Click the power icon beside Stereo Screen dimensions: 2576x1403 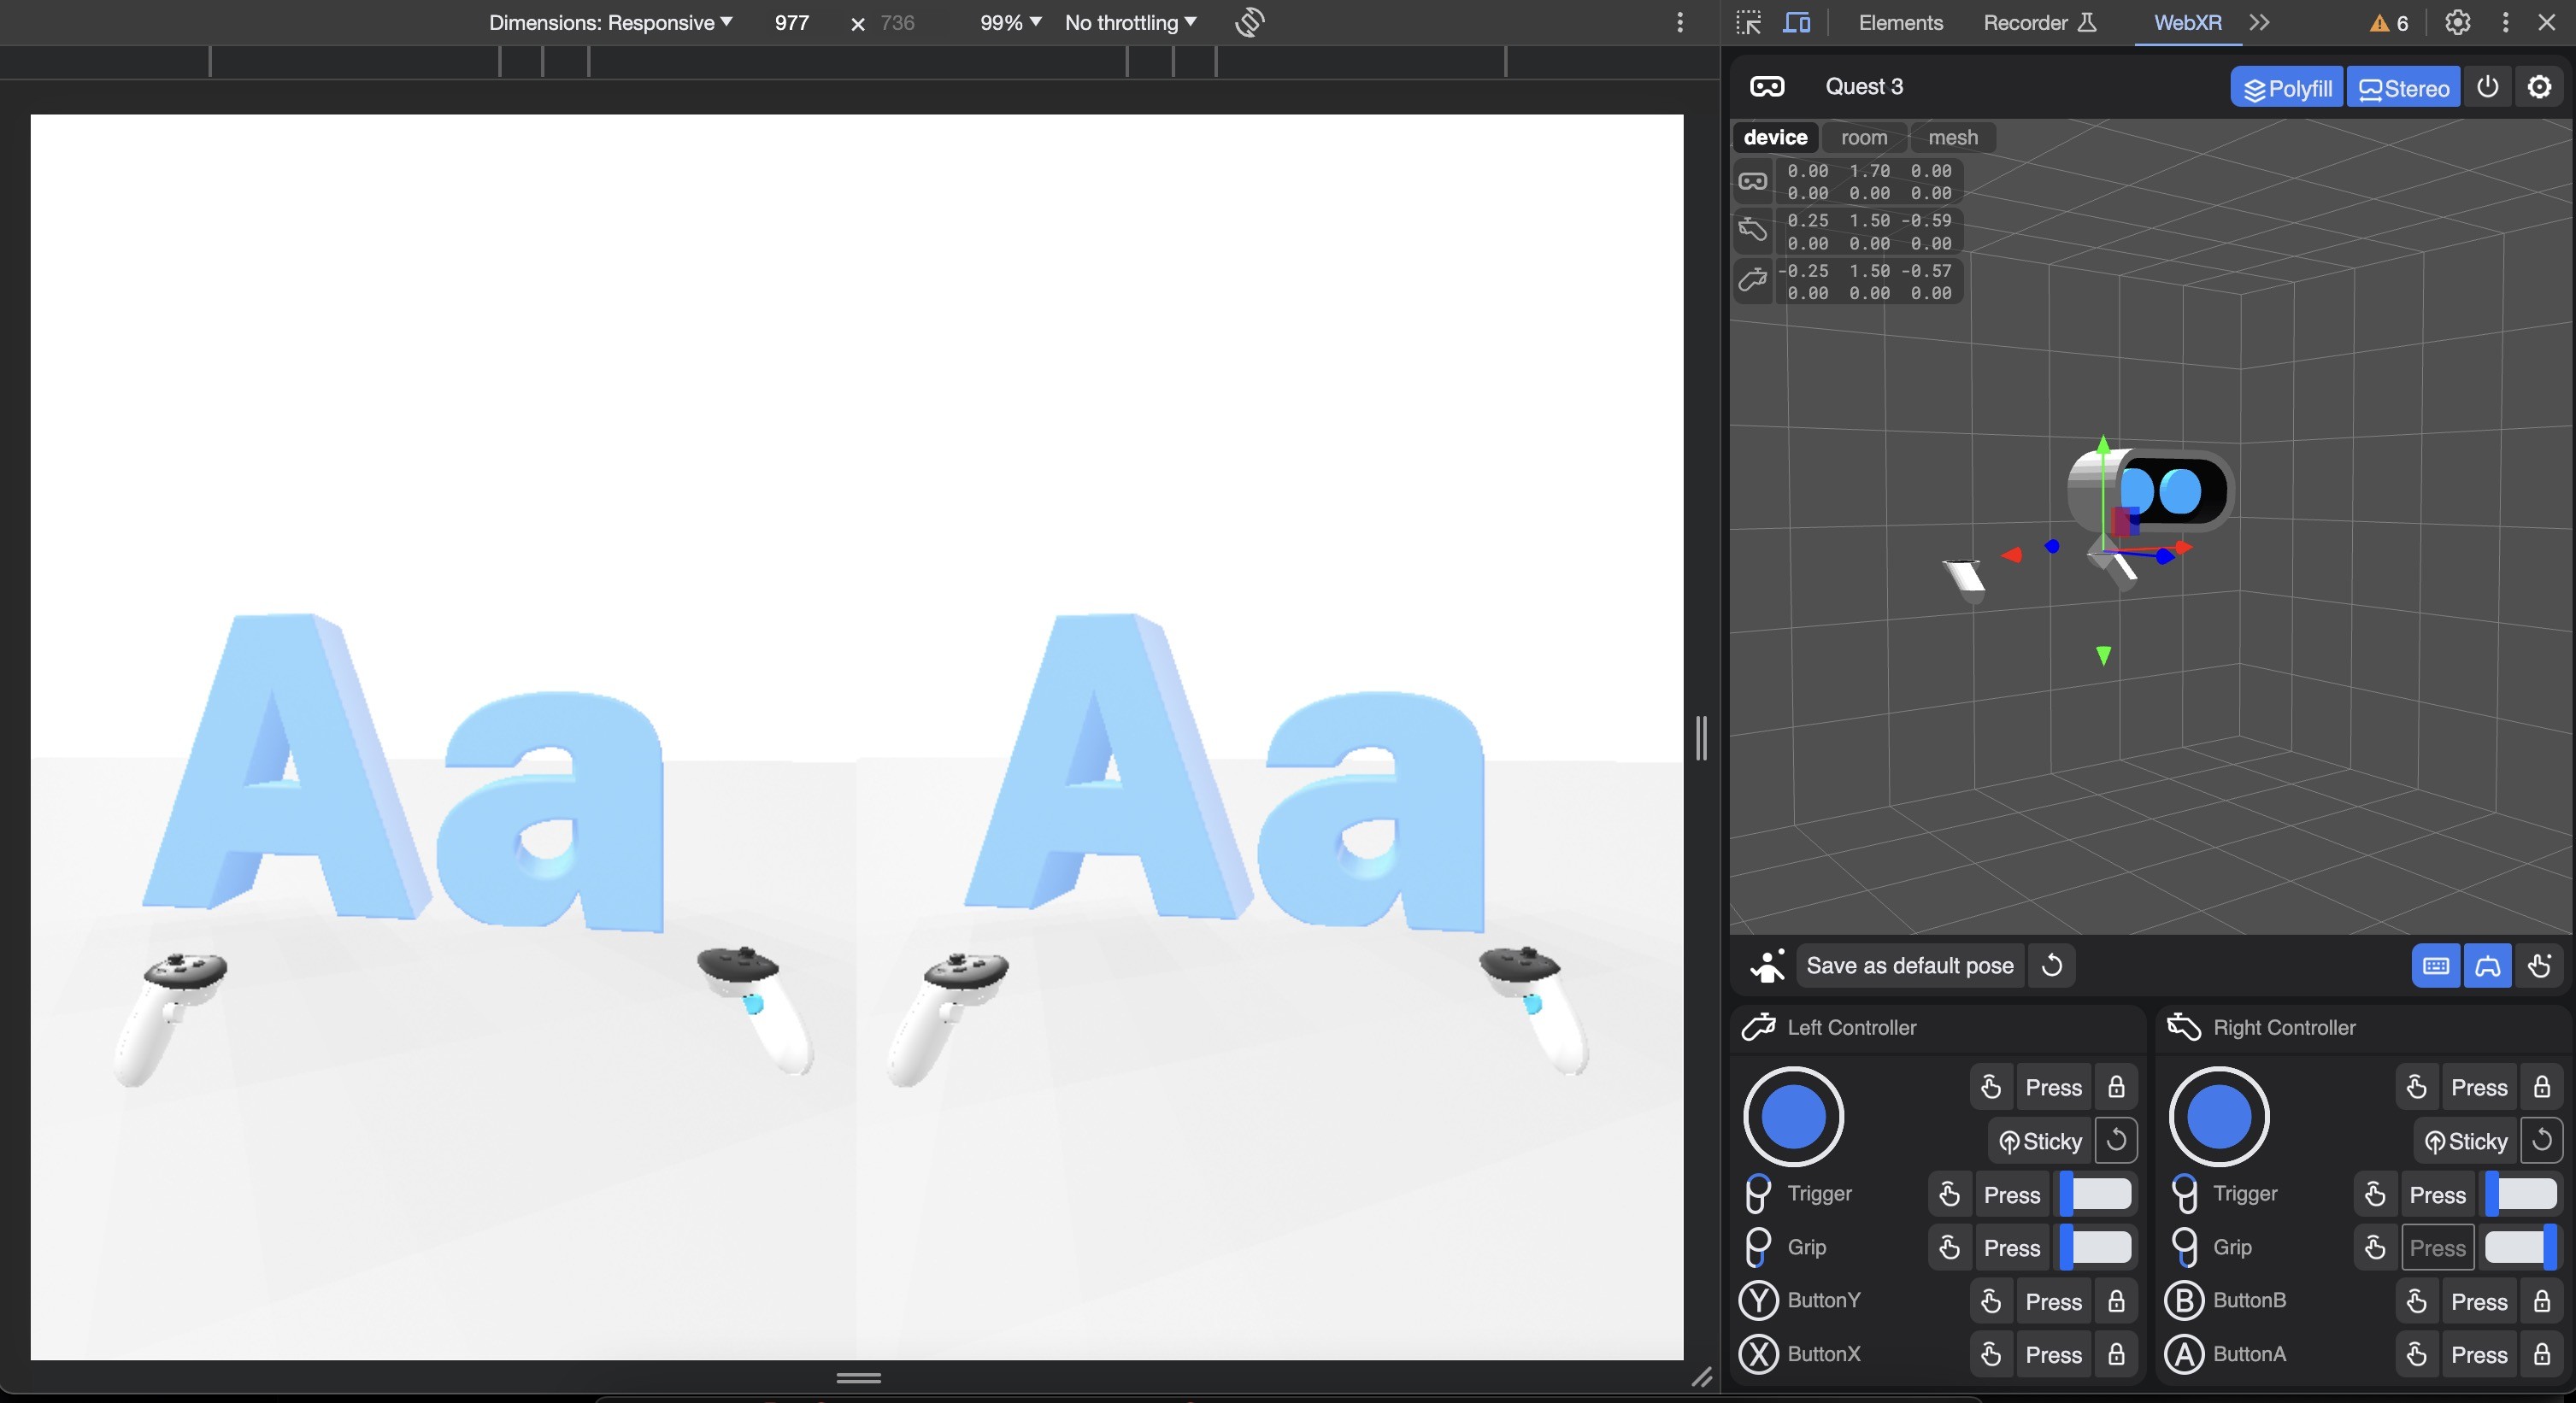[x=2488, y=87]
